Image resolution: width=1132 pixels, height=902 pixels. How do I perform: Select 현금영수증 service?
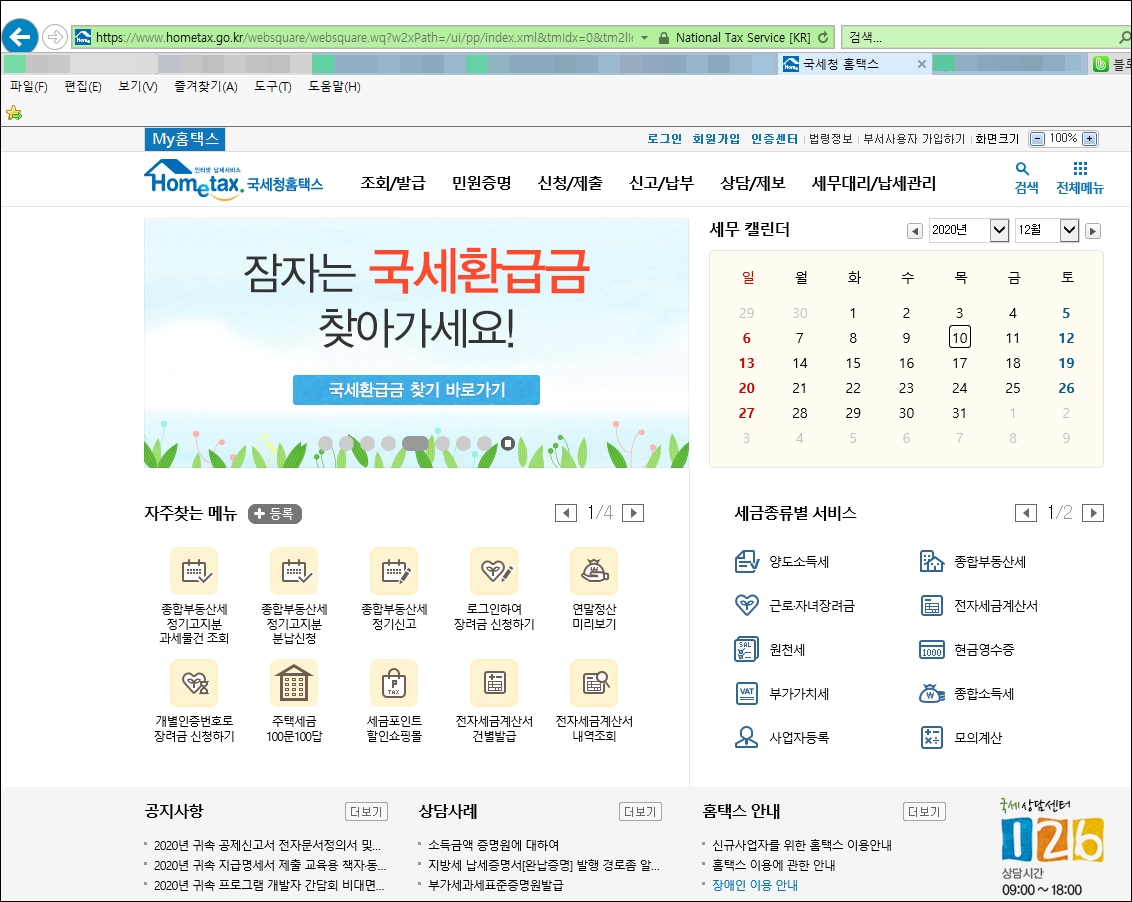coord(967,649)
